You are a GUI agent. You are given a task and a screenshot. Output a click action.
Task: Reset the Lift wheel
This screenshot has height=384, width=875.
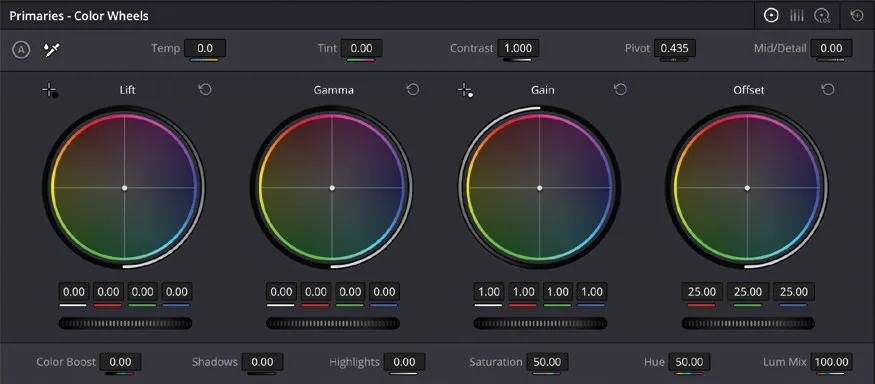(205, 90)
